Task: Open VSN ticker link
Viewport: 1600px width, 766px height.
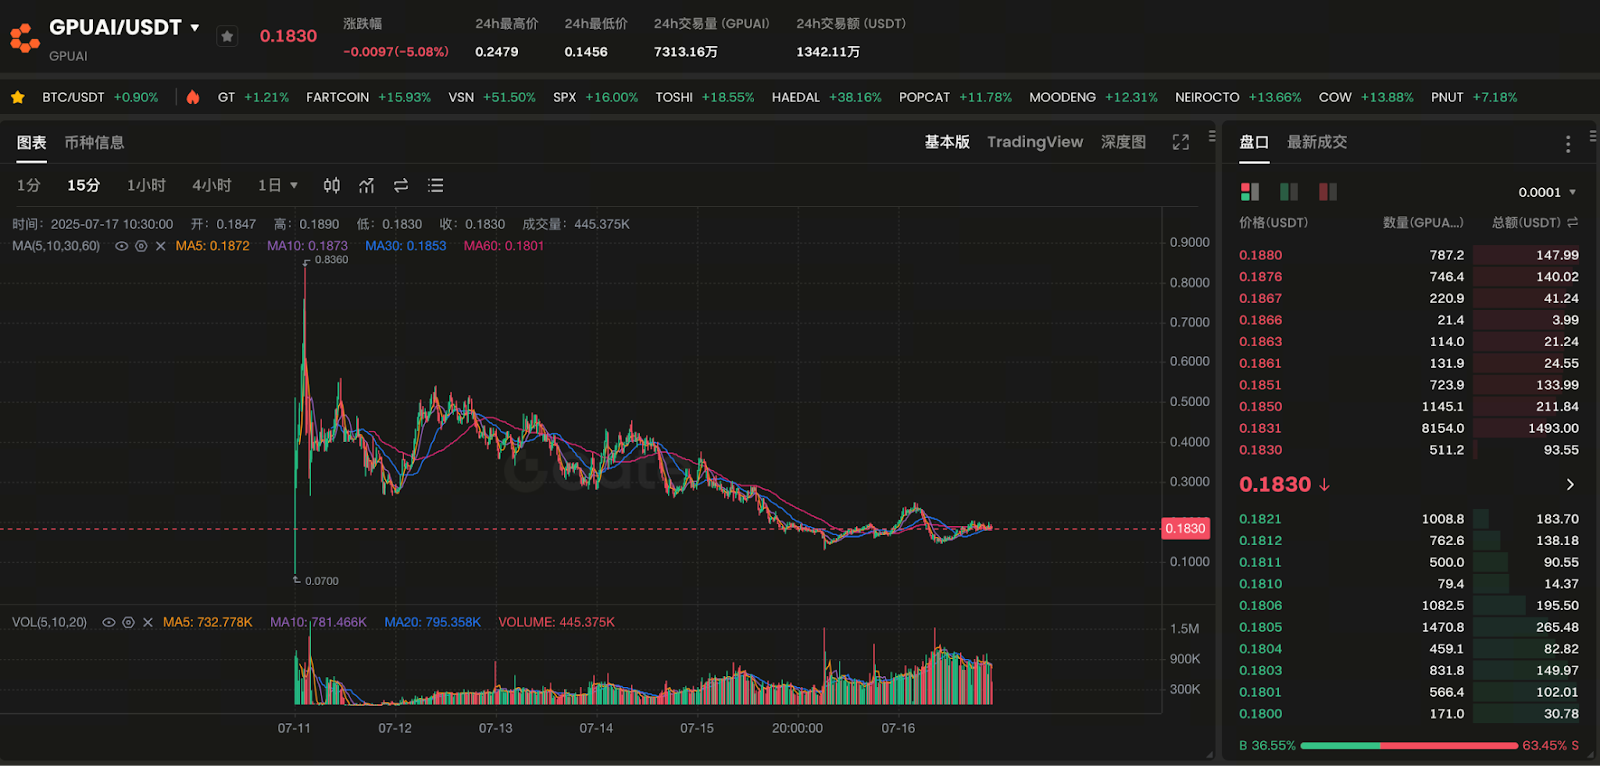Action: [492, 97]
